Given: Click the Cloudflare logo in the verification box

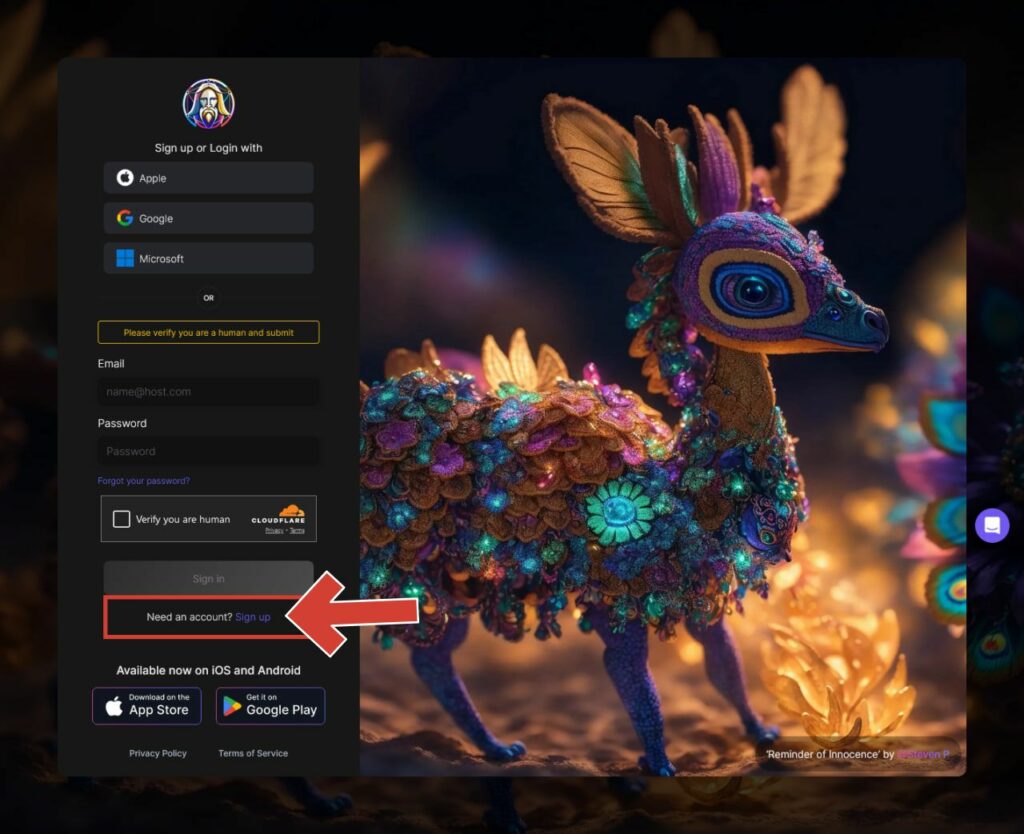Looking at the screenshot, I should [279, 514].
